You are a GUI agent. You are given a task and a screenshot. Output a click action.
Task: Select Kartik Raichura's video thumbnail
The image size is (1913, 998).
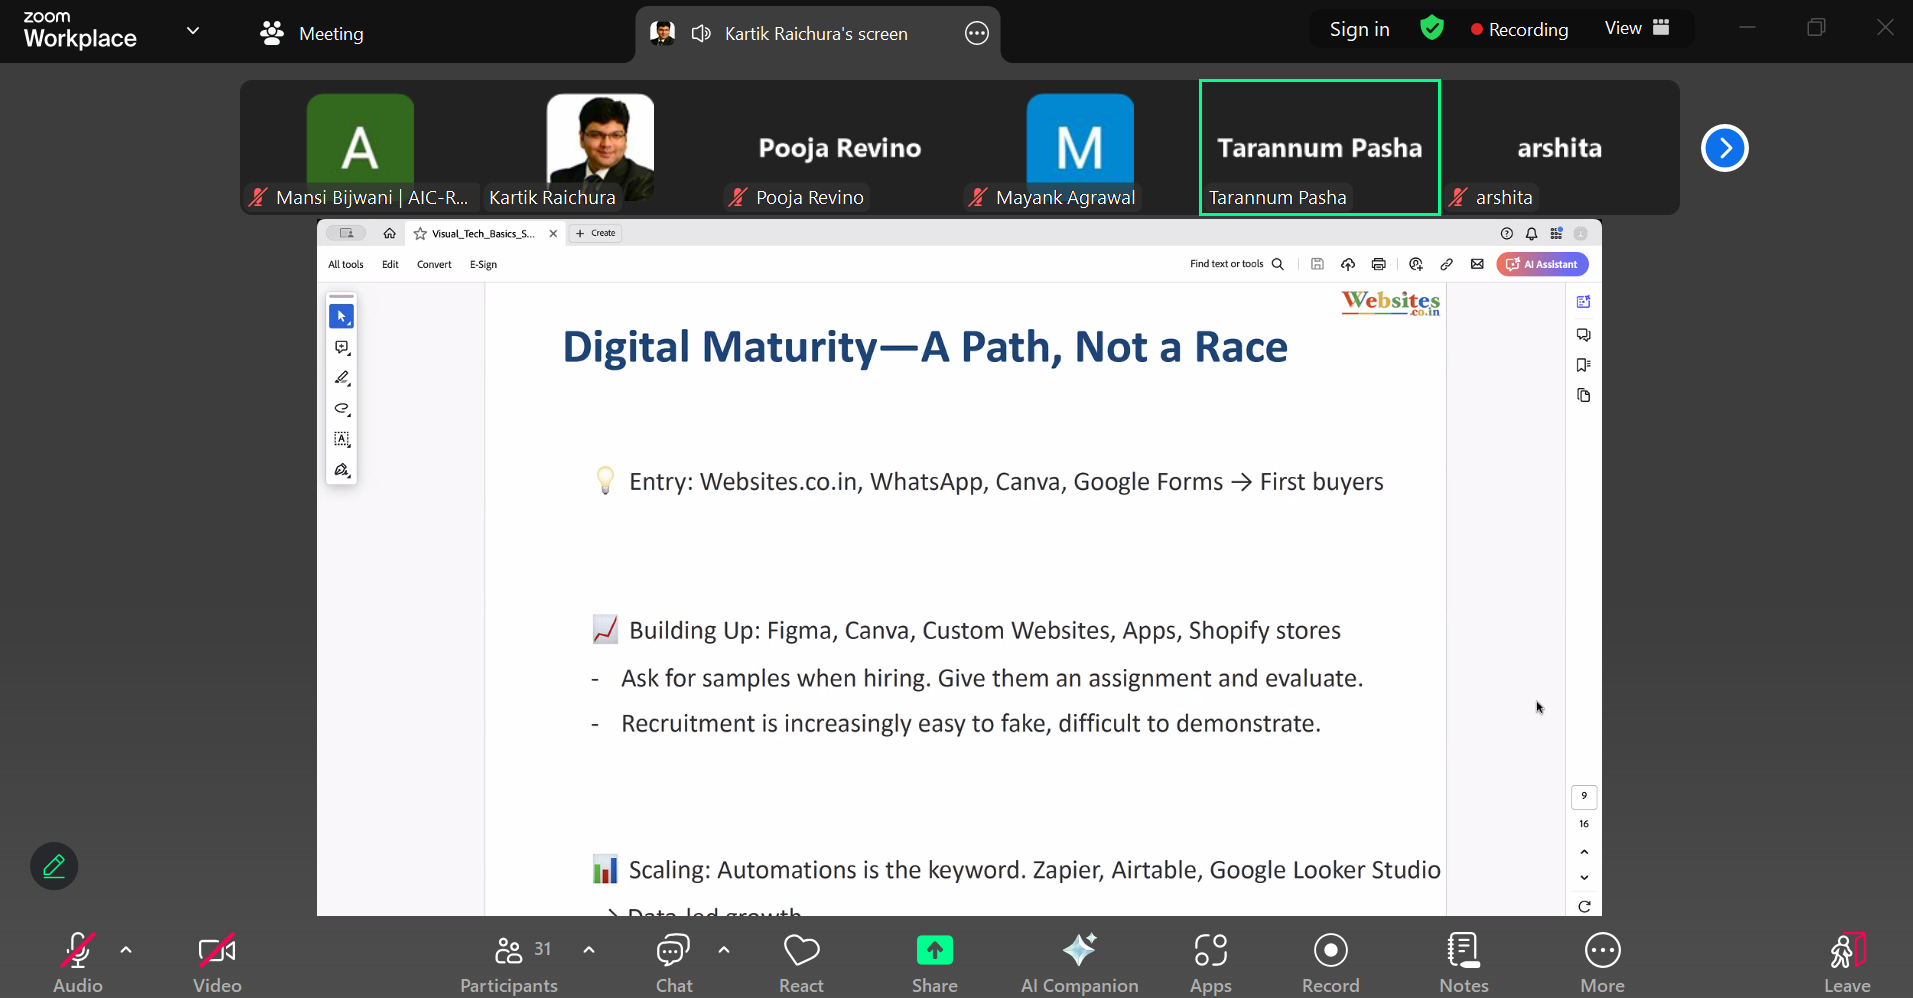[600, 148]
